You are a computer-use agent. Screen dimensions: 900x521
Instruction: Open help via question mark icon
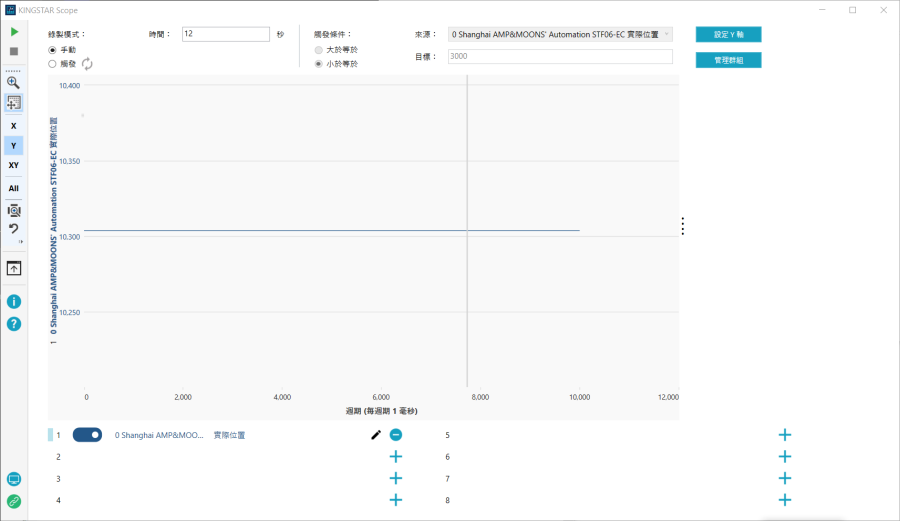click(14, 324)
